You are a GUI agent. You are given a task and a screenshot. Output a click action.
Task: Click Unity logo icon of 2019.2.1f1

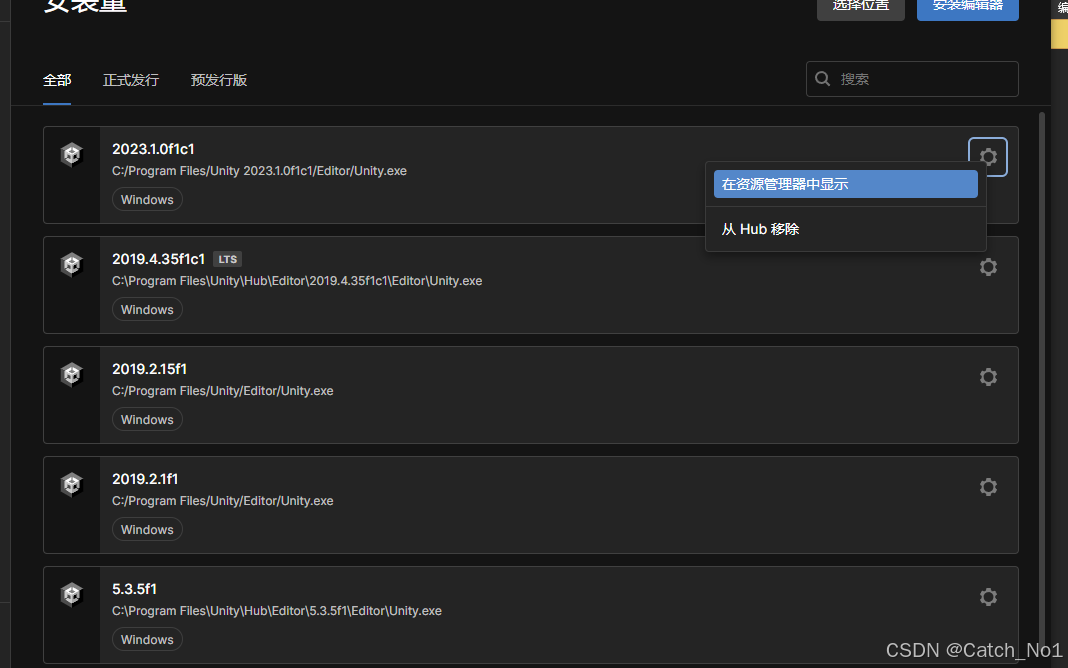72,484
